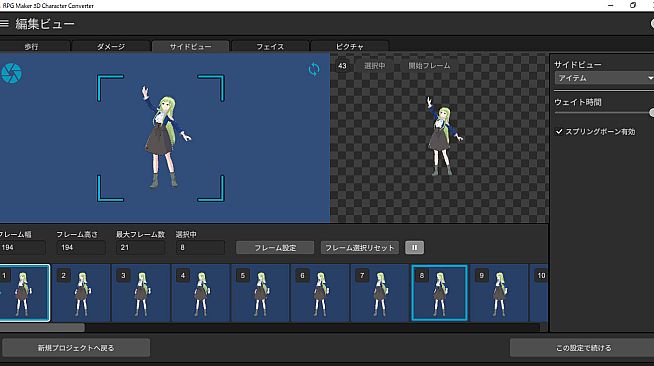The width and height of the screenshot is (654, 366).
Task: Click the camera shutter capture icon
Action: 11,73
